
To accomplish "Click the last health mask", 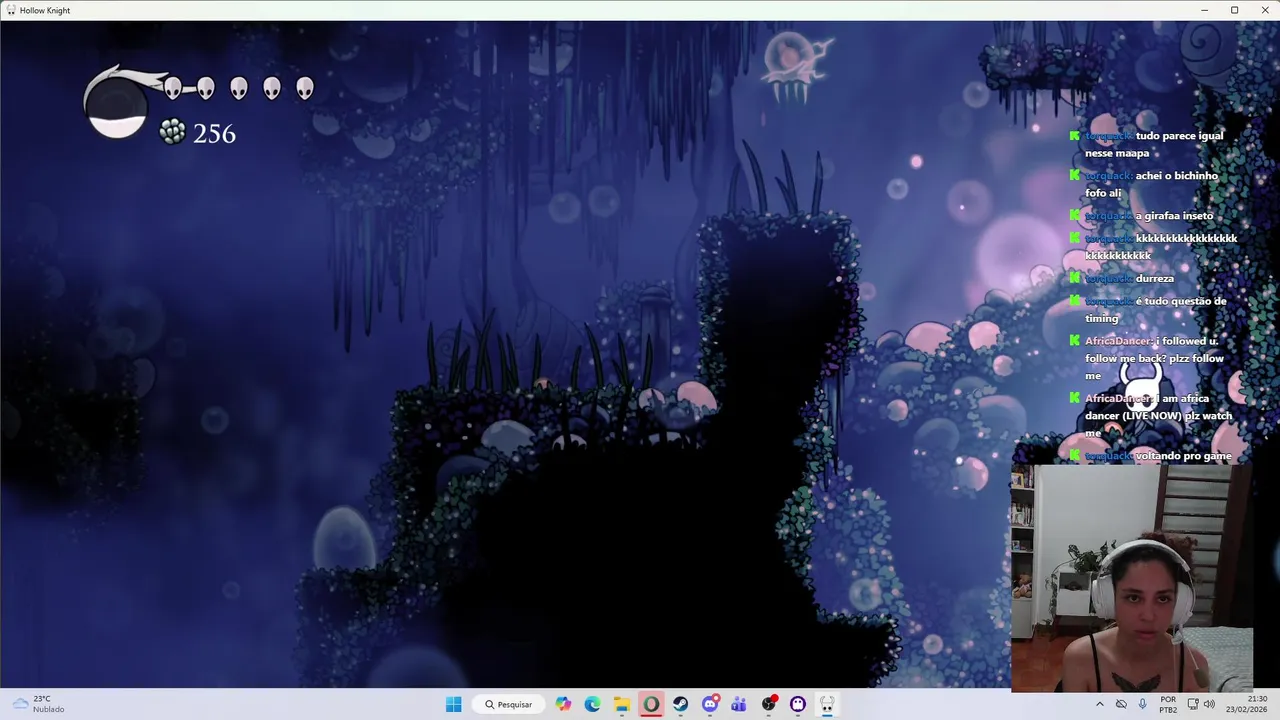I will 305,89.
